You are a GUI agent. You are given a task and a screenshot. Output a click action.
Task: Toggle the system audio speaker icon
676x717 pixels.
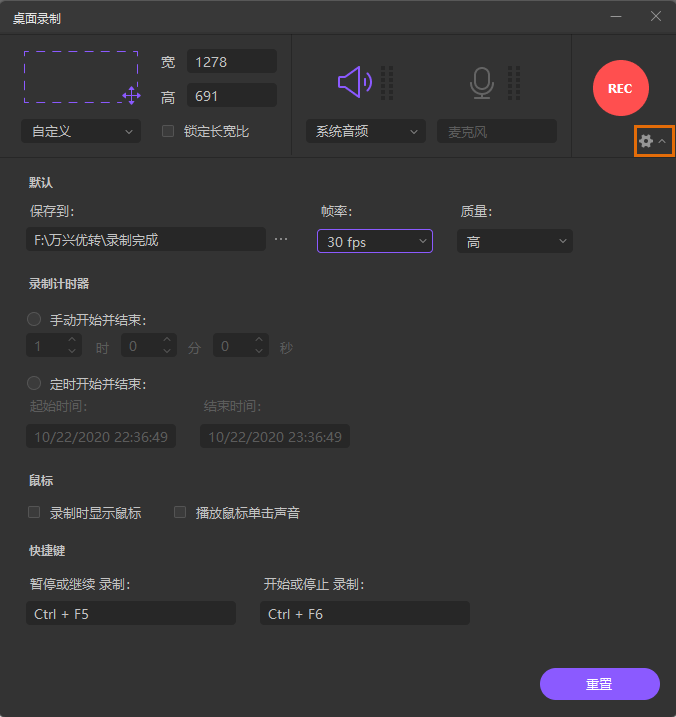tap(354, 82)
